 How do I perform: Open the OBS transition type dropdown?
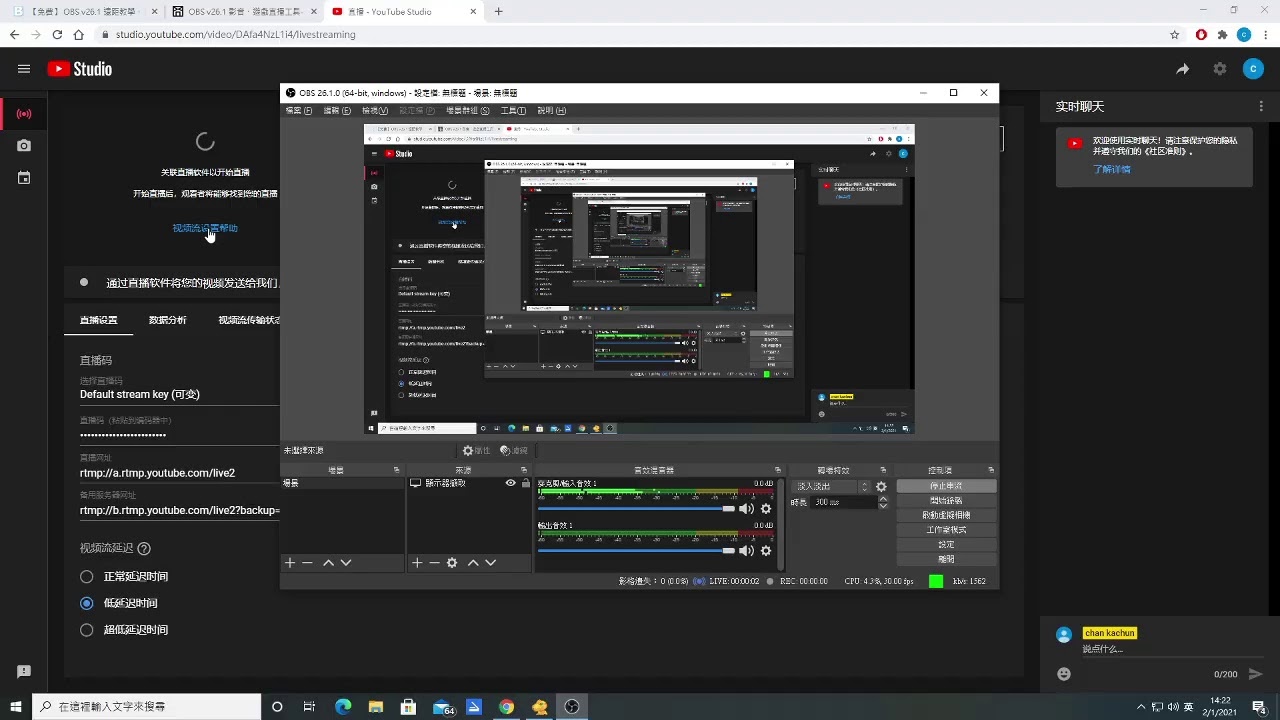tap(831, 487)
